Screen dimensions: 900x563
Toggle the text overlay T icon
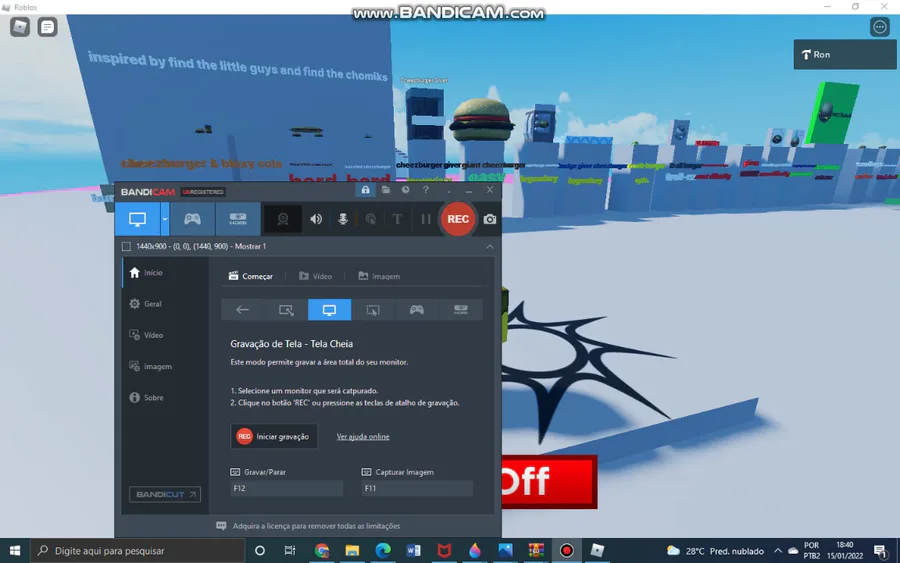pyautogui.click(x=397, y=219)
